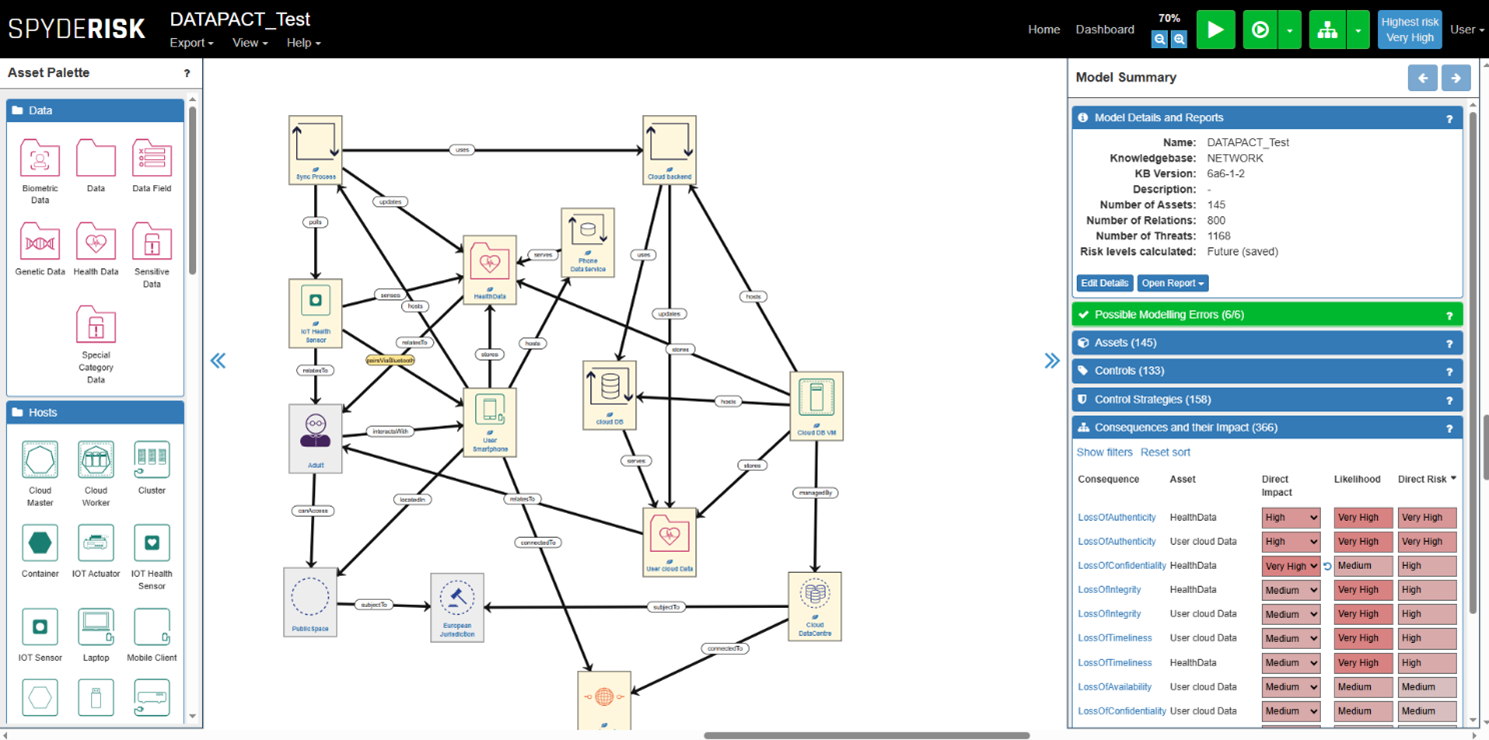Viewport: 1489px width, 740px height.
Task: Open the Export menu
Action: pyautogui.click(x=191, y=43)
